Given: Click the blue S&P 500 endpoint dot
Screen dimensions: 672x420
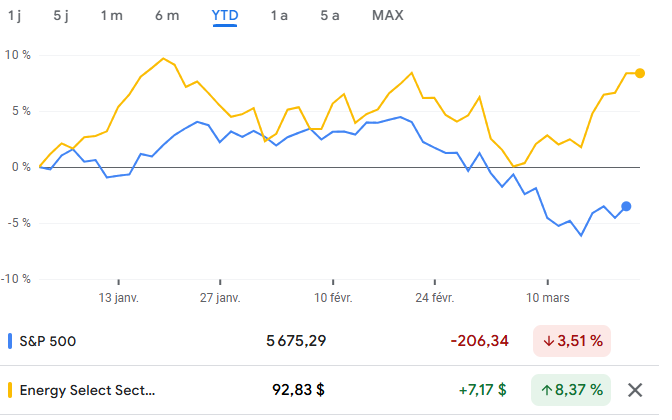Looking at the screenshot, I should point(626,207).
